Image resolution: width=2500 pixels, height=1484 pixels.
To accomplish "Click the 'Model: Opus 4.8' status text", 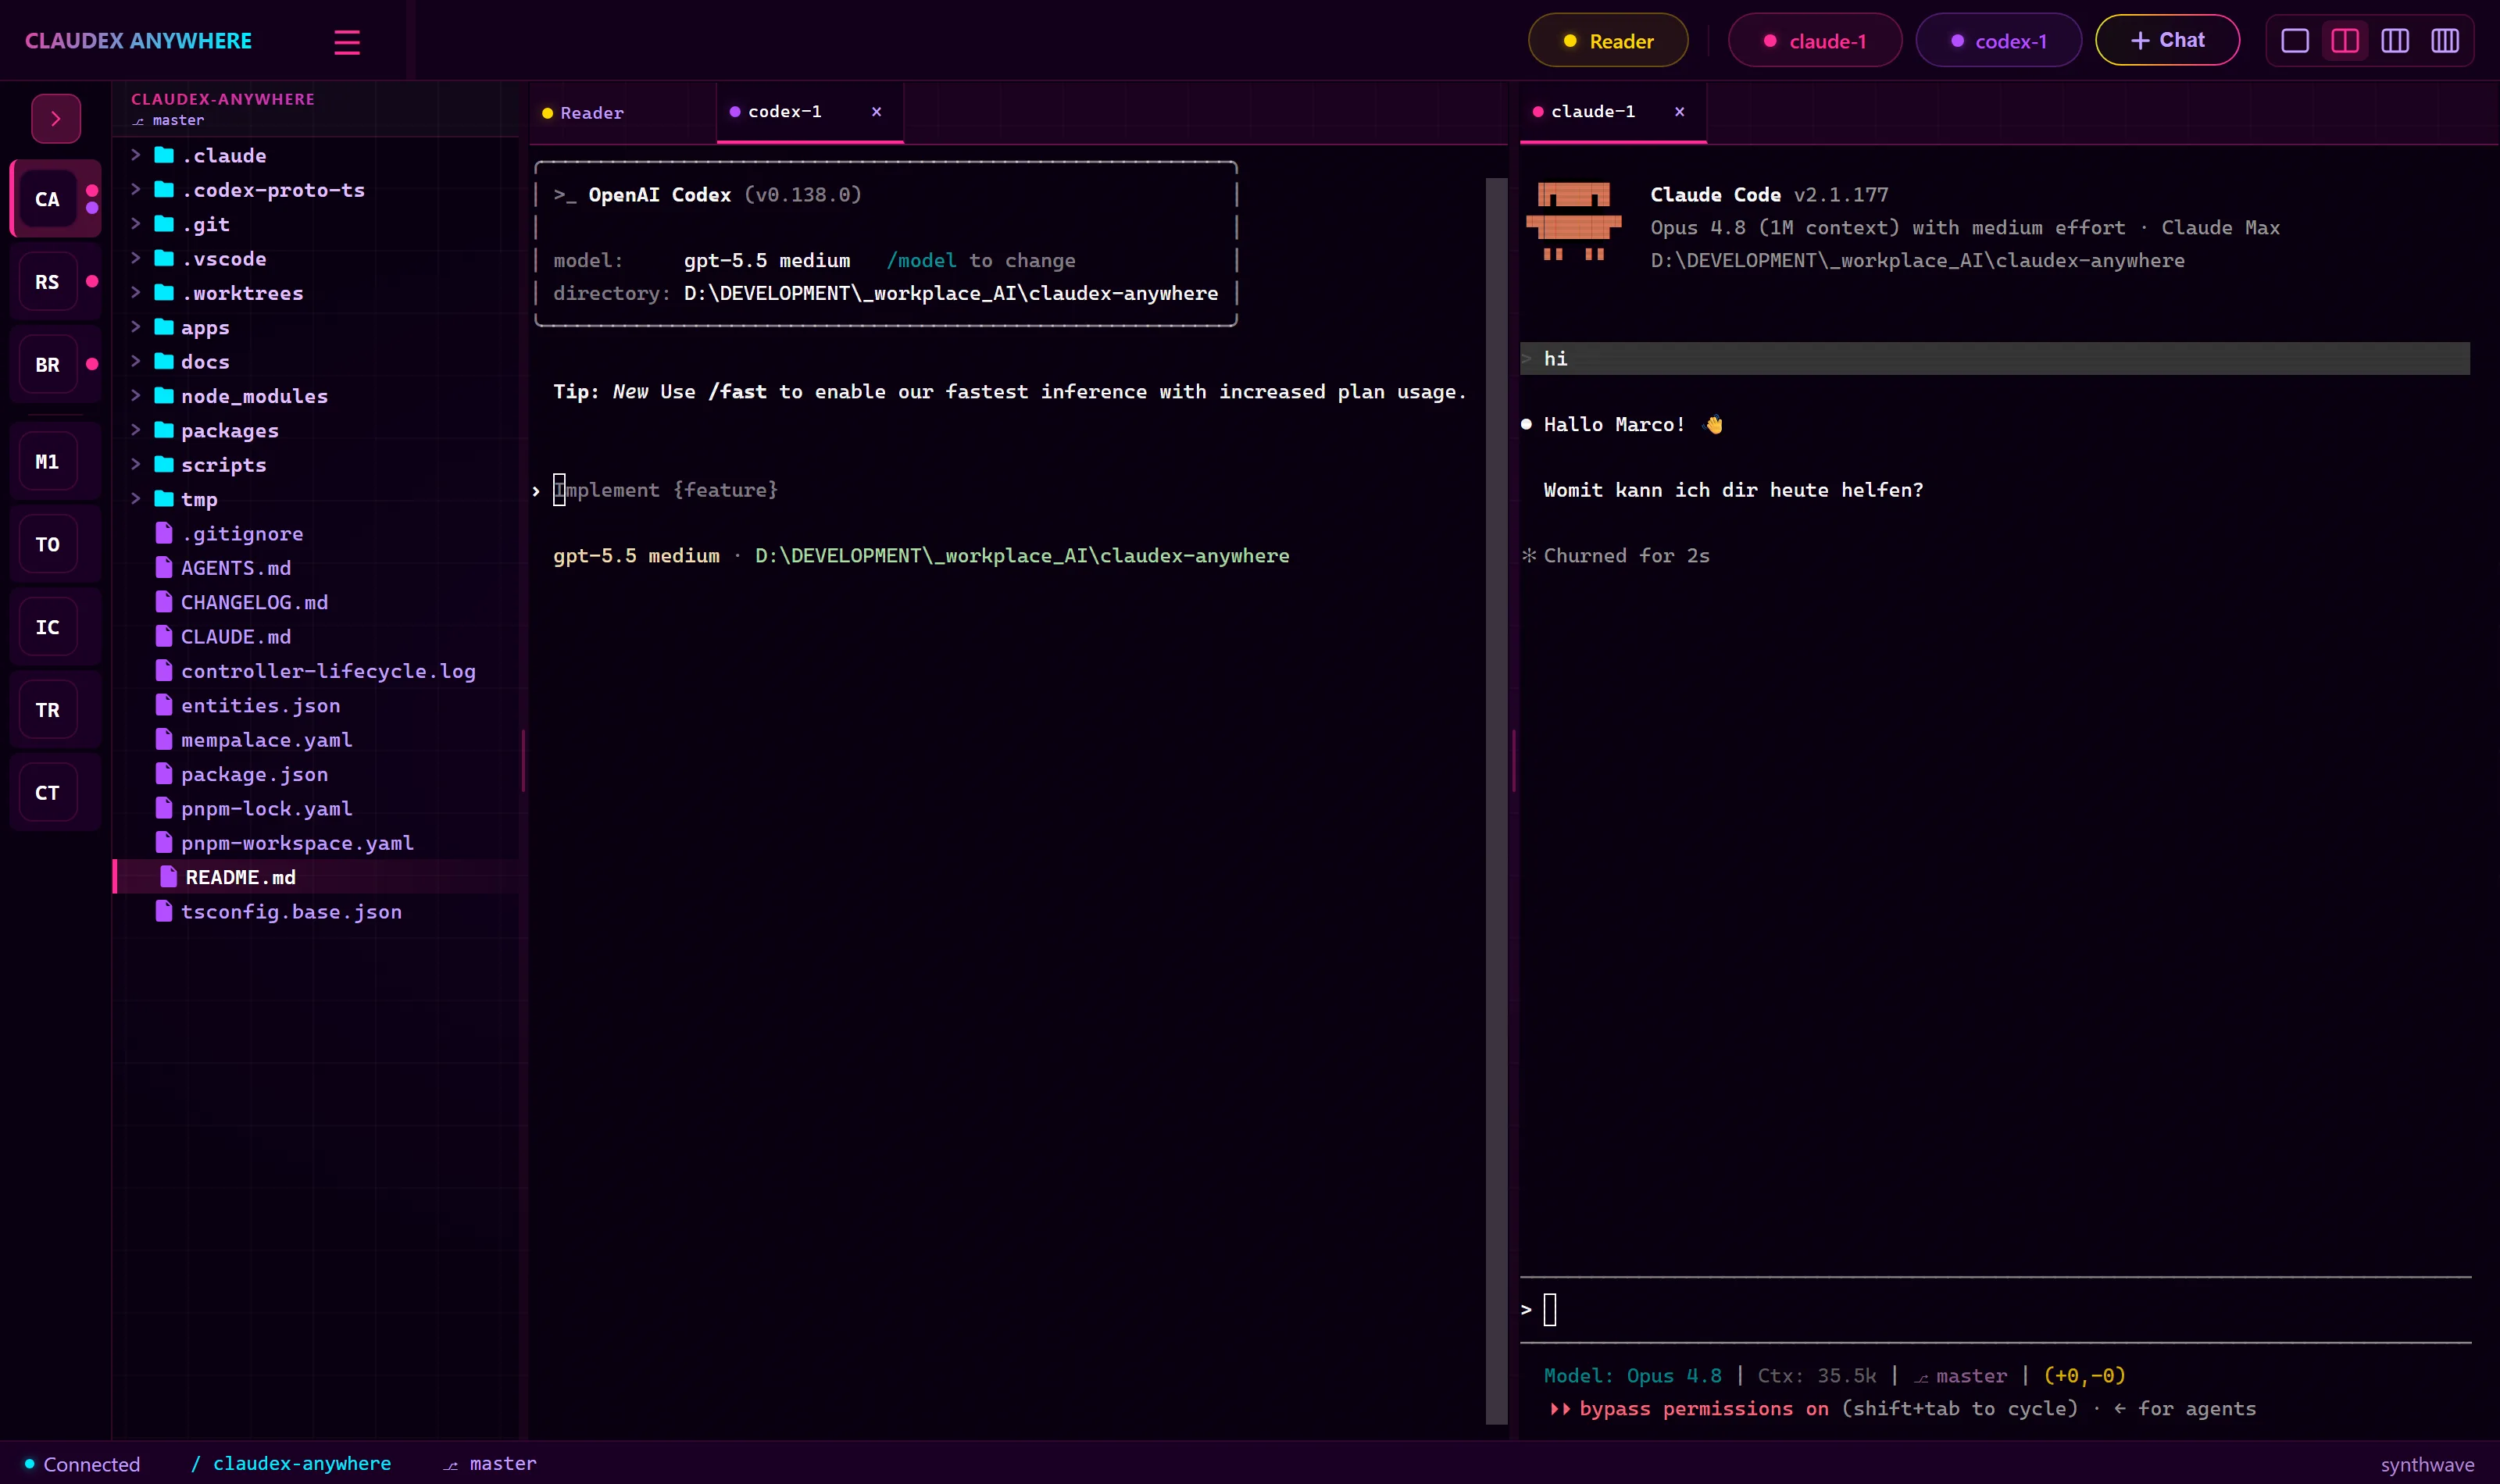I will pos(1632,1375).
